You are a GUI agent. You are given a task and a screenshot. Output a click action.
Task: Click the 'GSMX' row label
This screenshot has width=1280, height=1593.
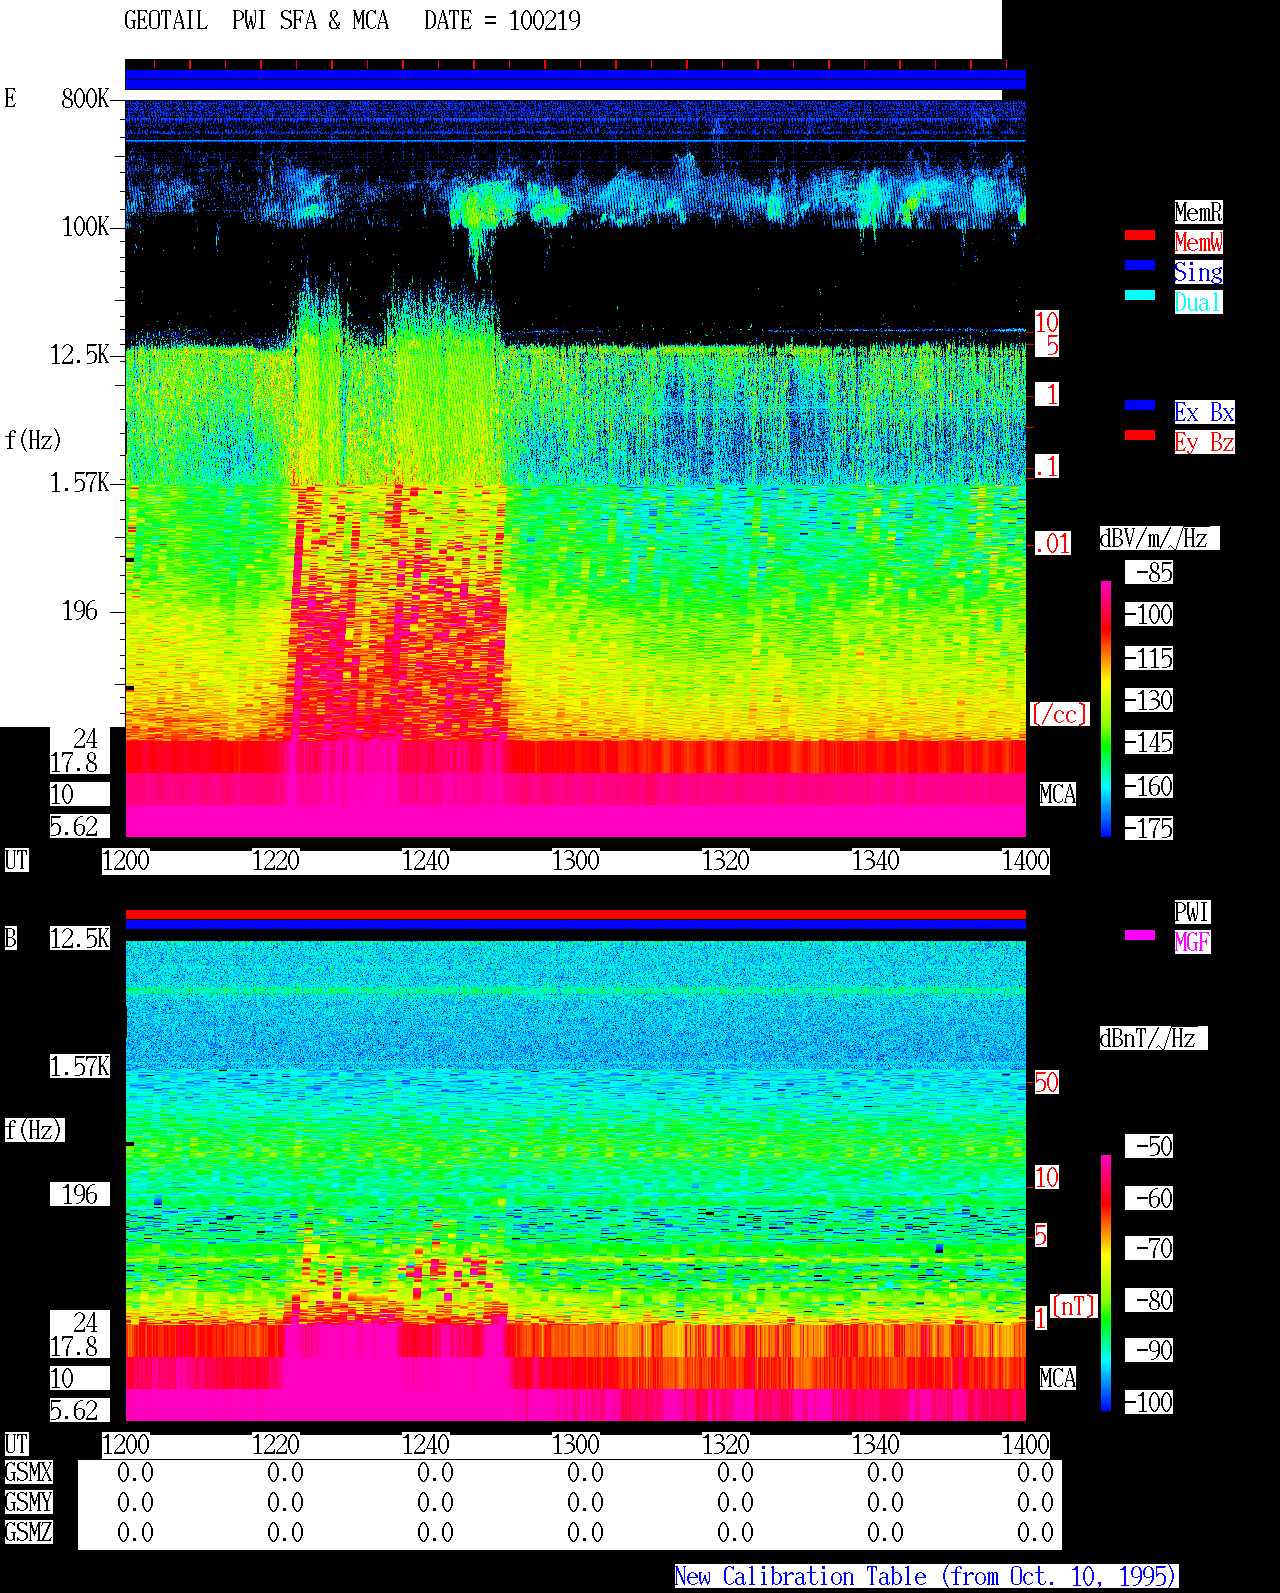pyautogui.click(x=28, y=1472)
